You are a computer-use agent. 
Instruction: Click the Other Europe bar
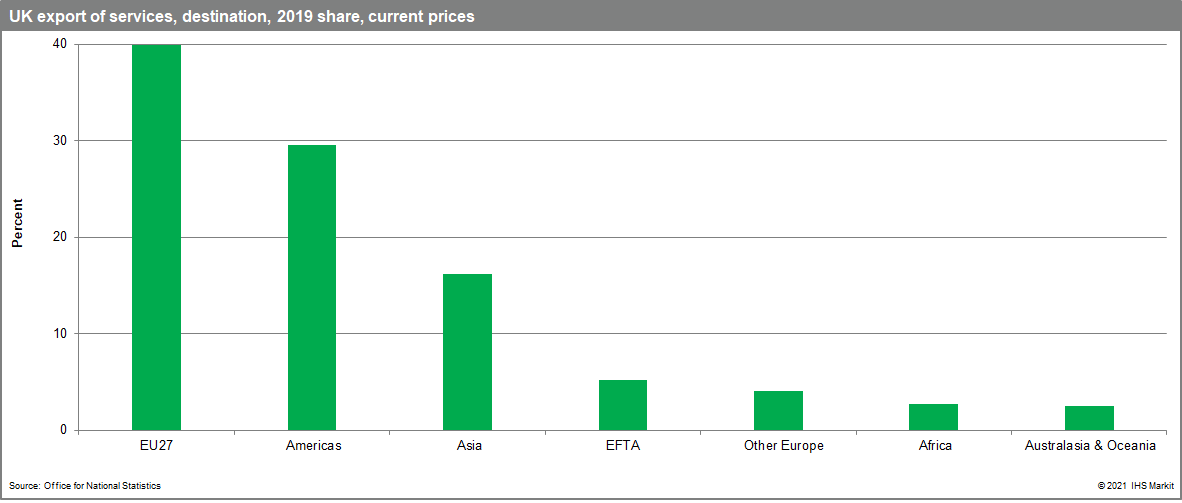coord(778,410)
